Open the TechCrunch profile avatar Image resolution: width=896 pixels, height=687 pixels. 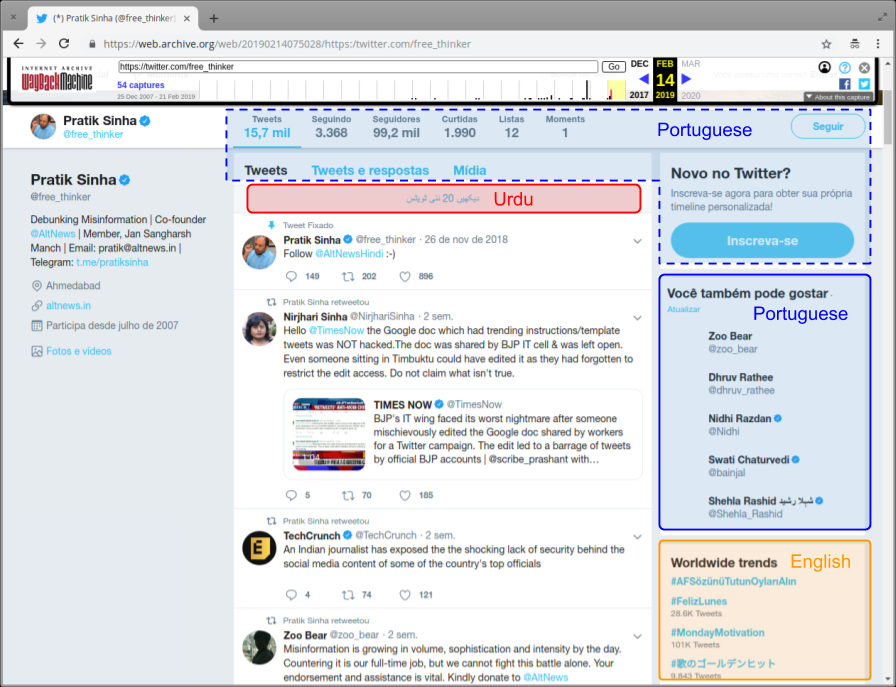259,548
